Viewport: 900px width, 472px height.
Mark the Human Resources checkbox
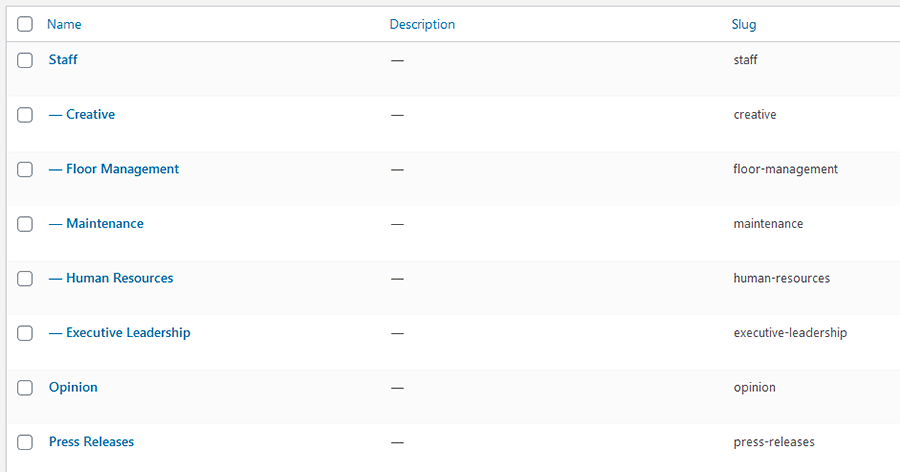[x=25, y=279]
